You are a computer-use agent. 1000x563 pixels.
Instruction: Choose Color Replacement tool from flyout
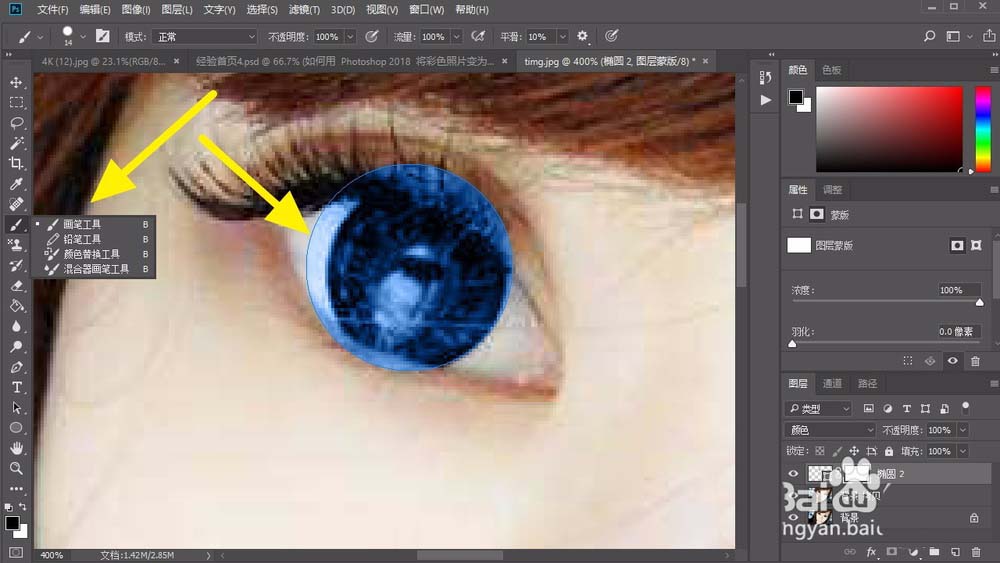coord(94,254)
